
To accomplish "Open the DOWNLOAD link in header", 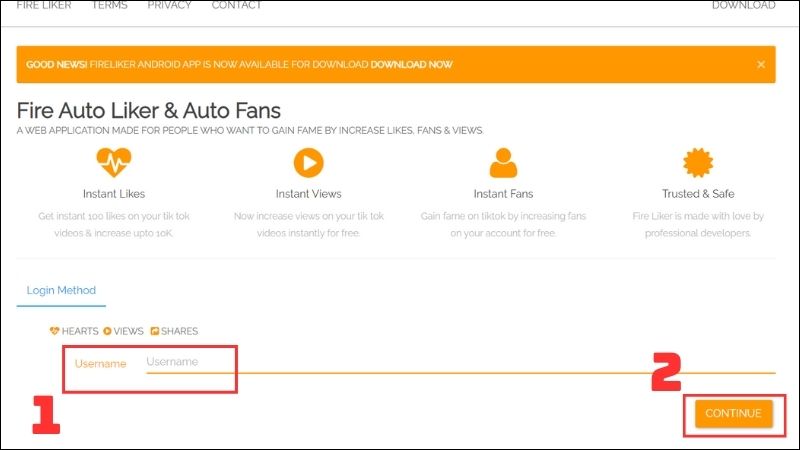I will pyautogui.click(x=743, y=5).
